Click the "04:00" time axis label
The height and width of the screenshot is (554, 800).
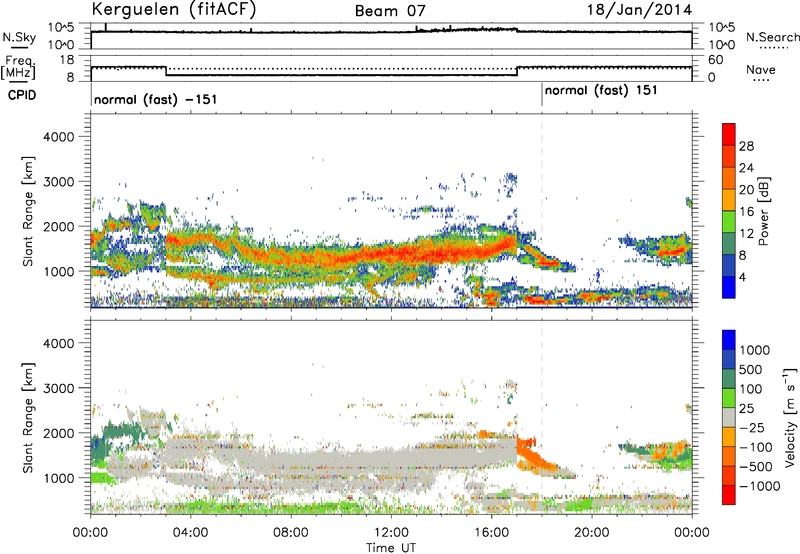[x=190, y=533]
